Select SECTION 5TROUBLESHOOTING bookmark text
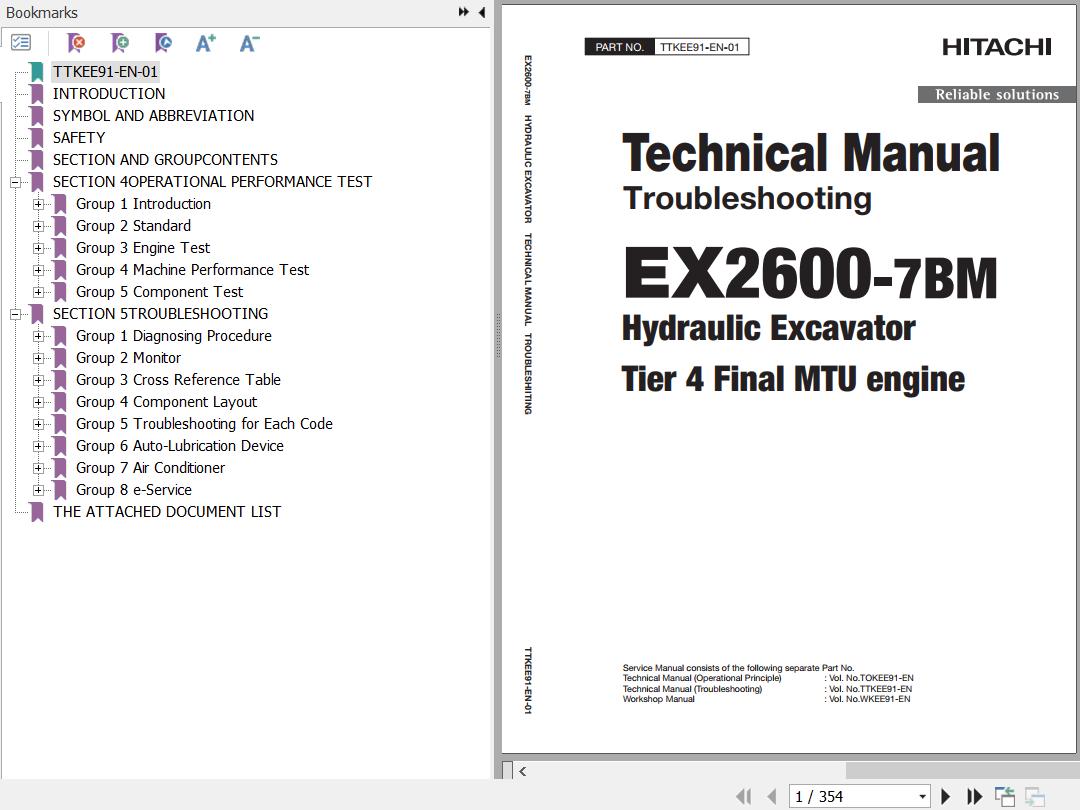 [x=160, y=314]
